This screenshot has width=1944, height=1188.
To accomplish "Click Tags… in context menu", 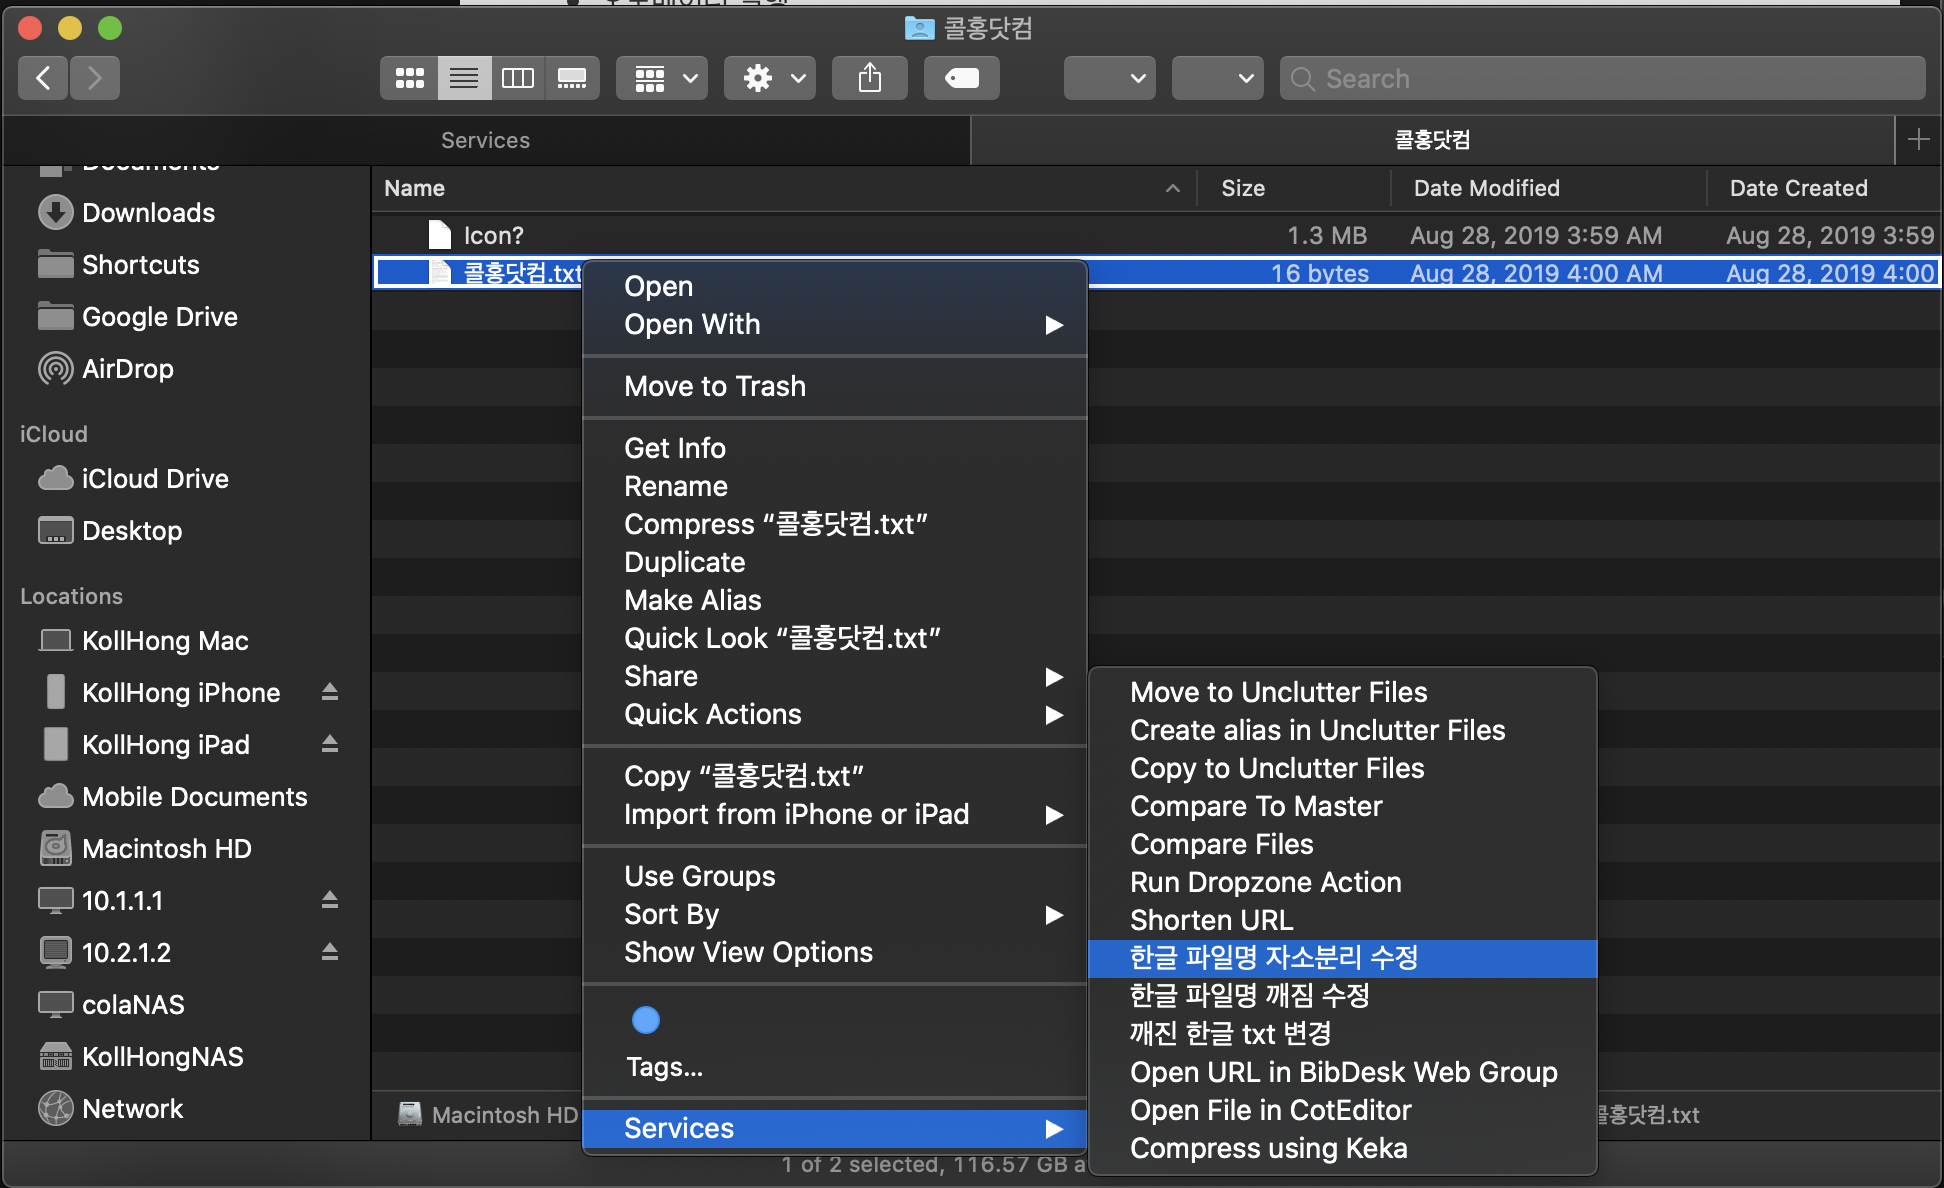I will [664, 1067].
